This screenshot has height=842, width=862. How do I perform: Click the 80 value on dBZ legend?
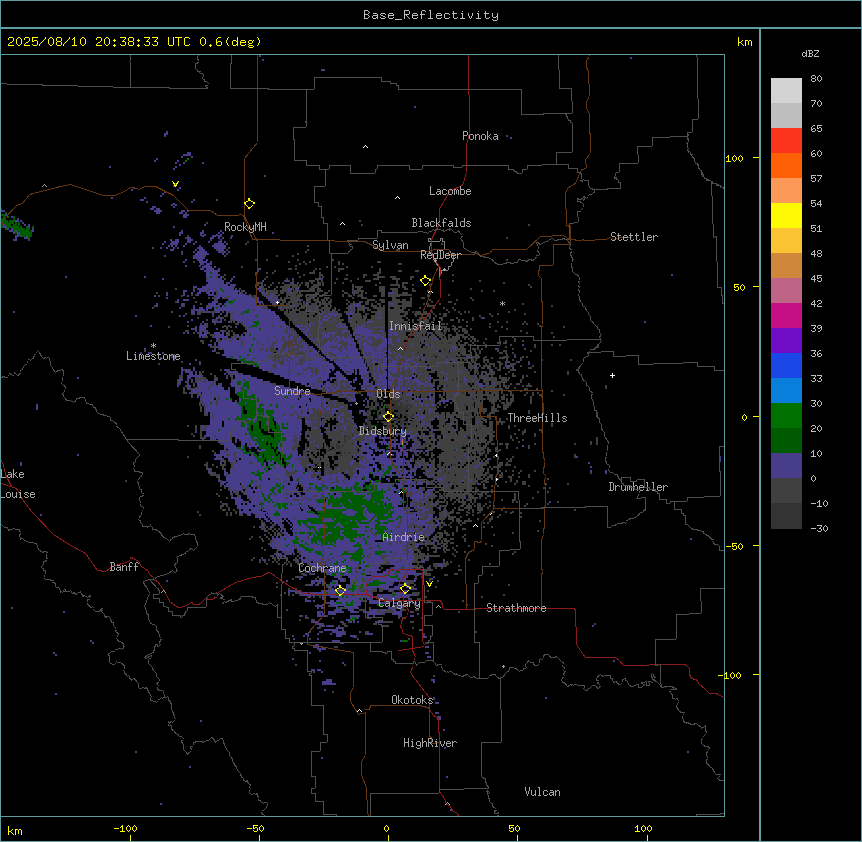coord(816,79)
